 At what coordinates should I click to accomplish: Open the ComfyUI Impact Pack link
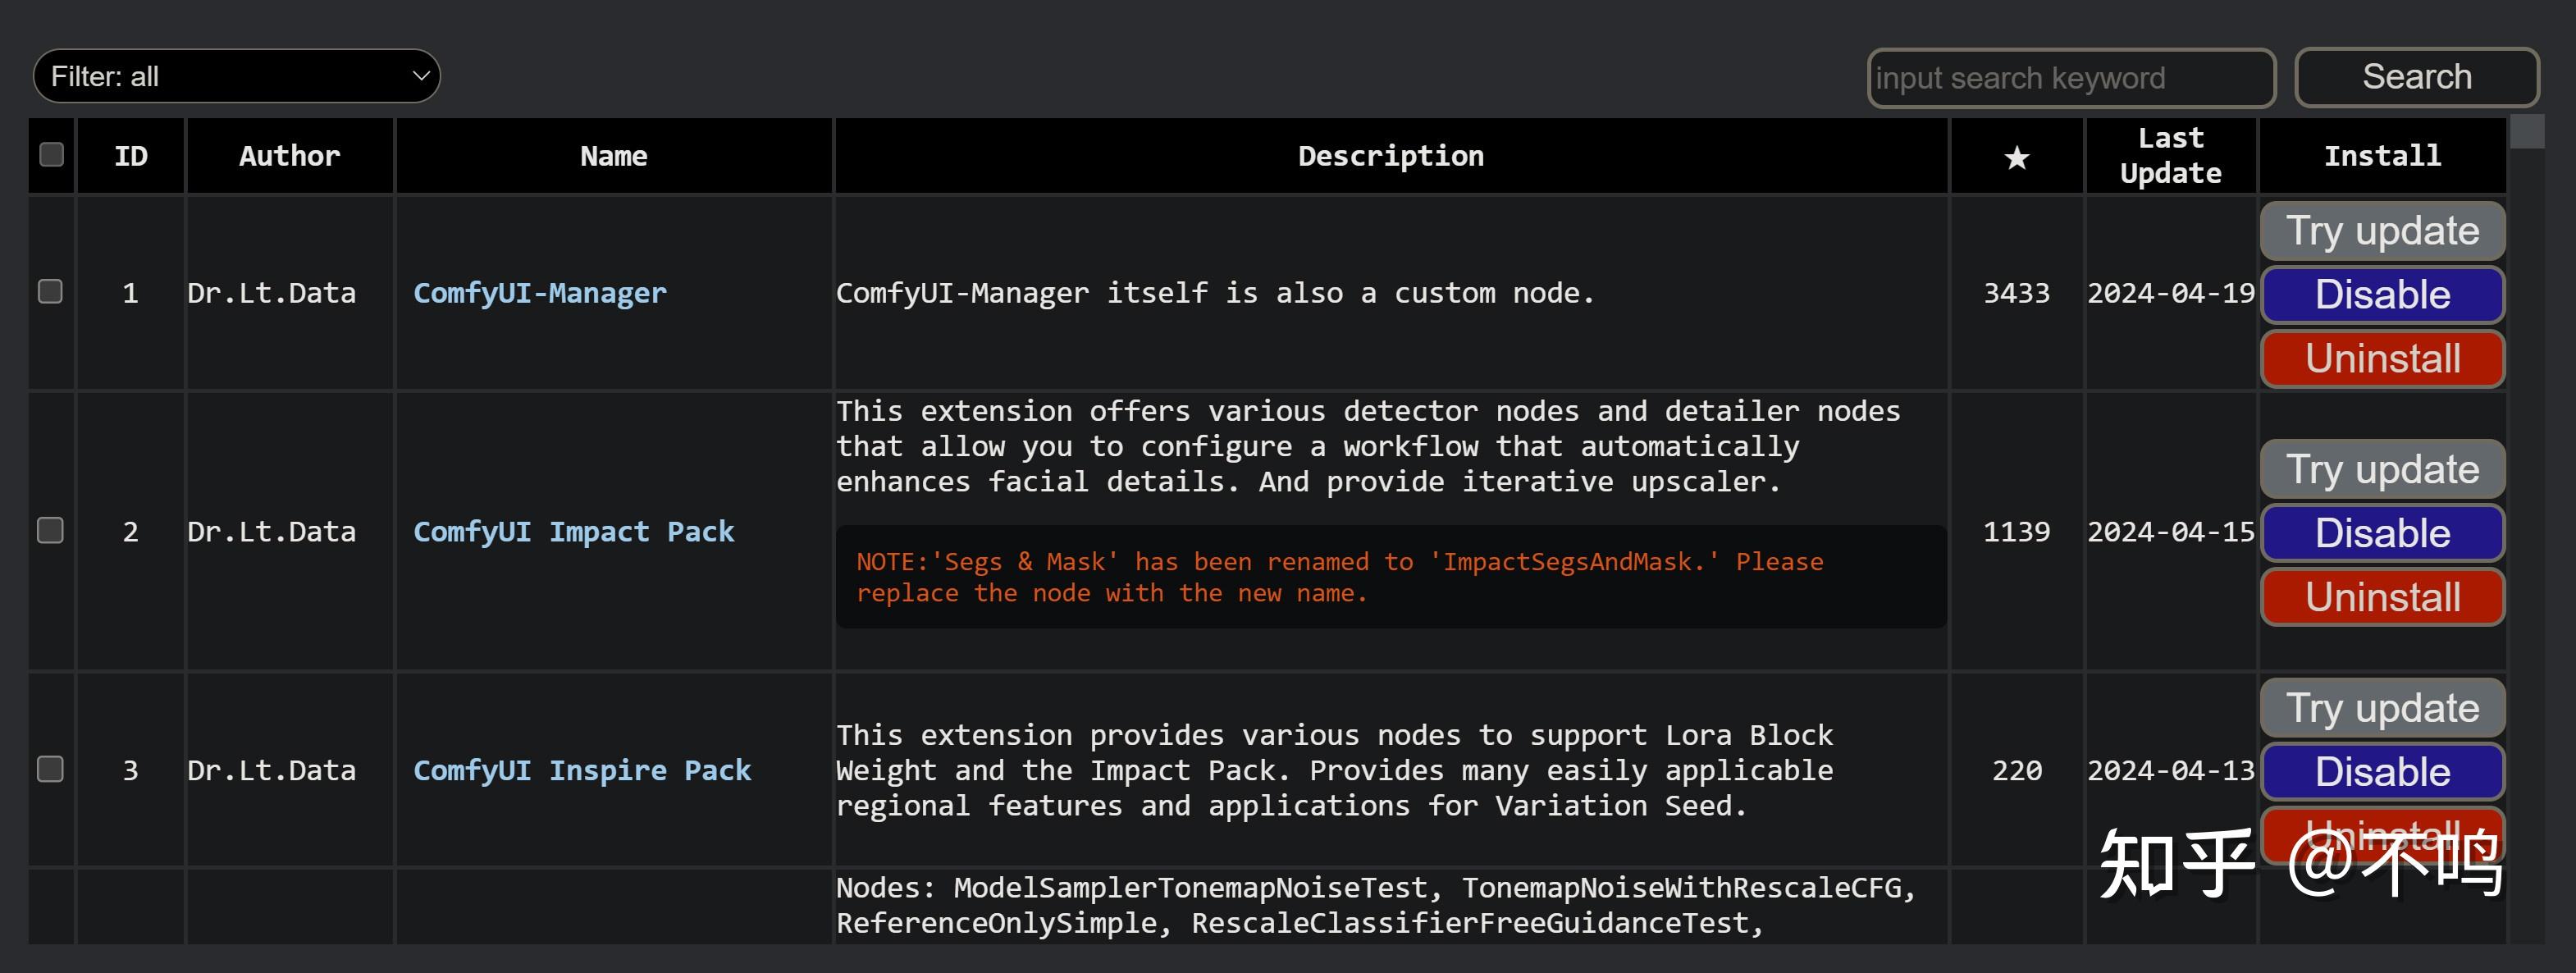[573, 531]
